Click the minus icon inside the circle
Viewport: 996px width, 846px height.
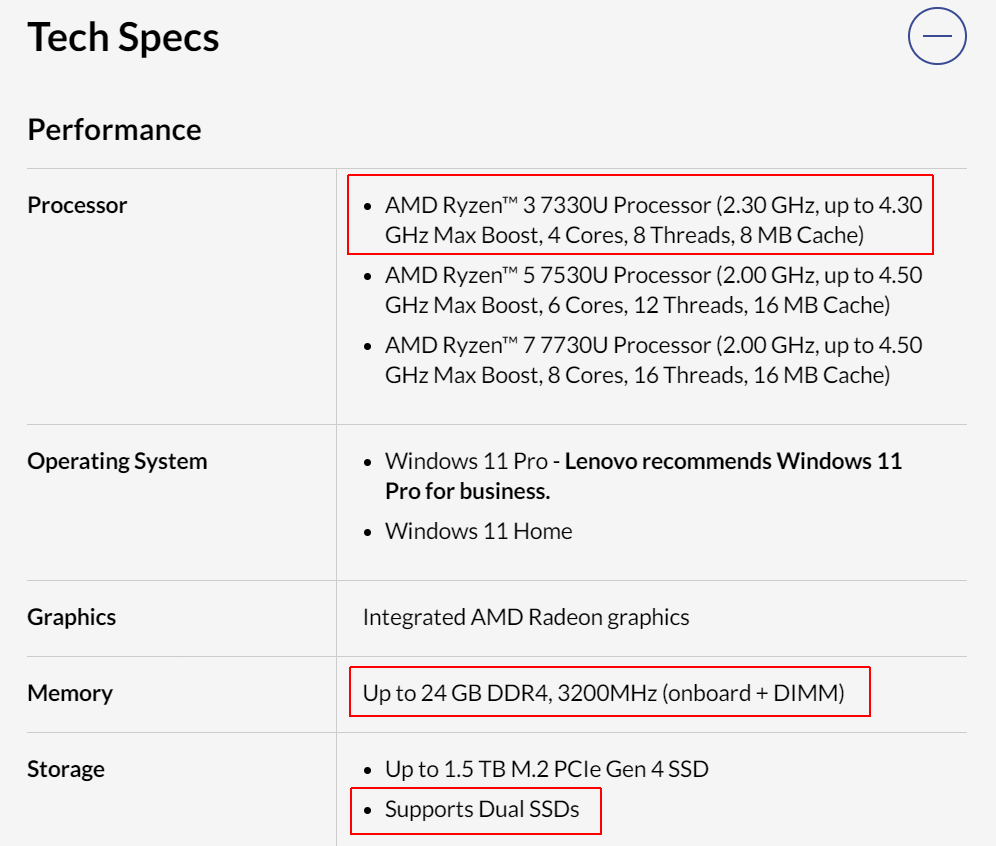tap(937, 36)
